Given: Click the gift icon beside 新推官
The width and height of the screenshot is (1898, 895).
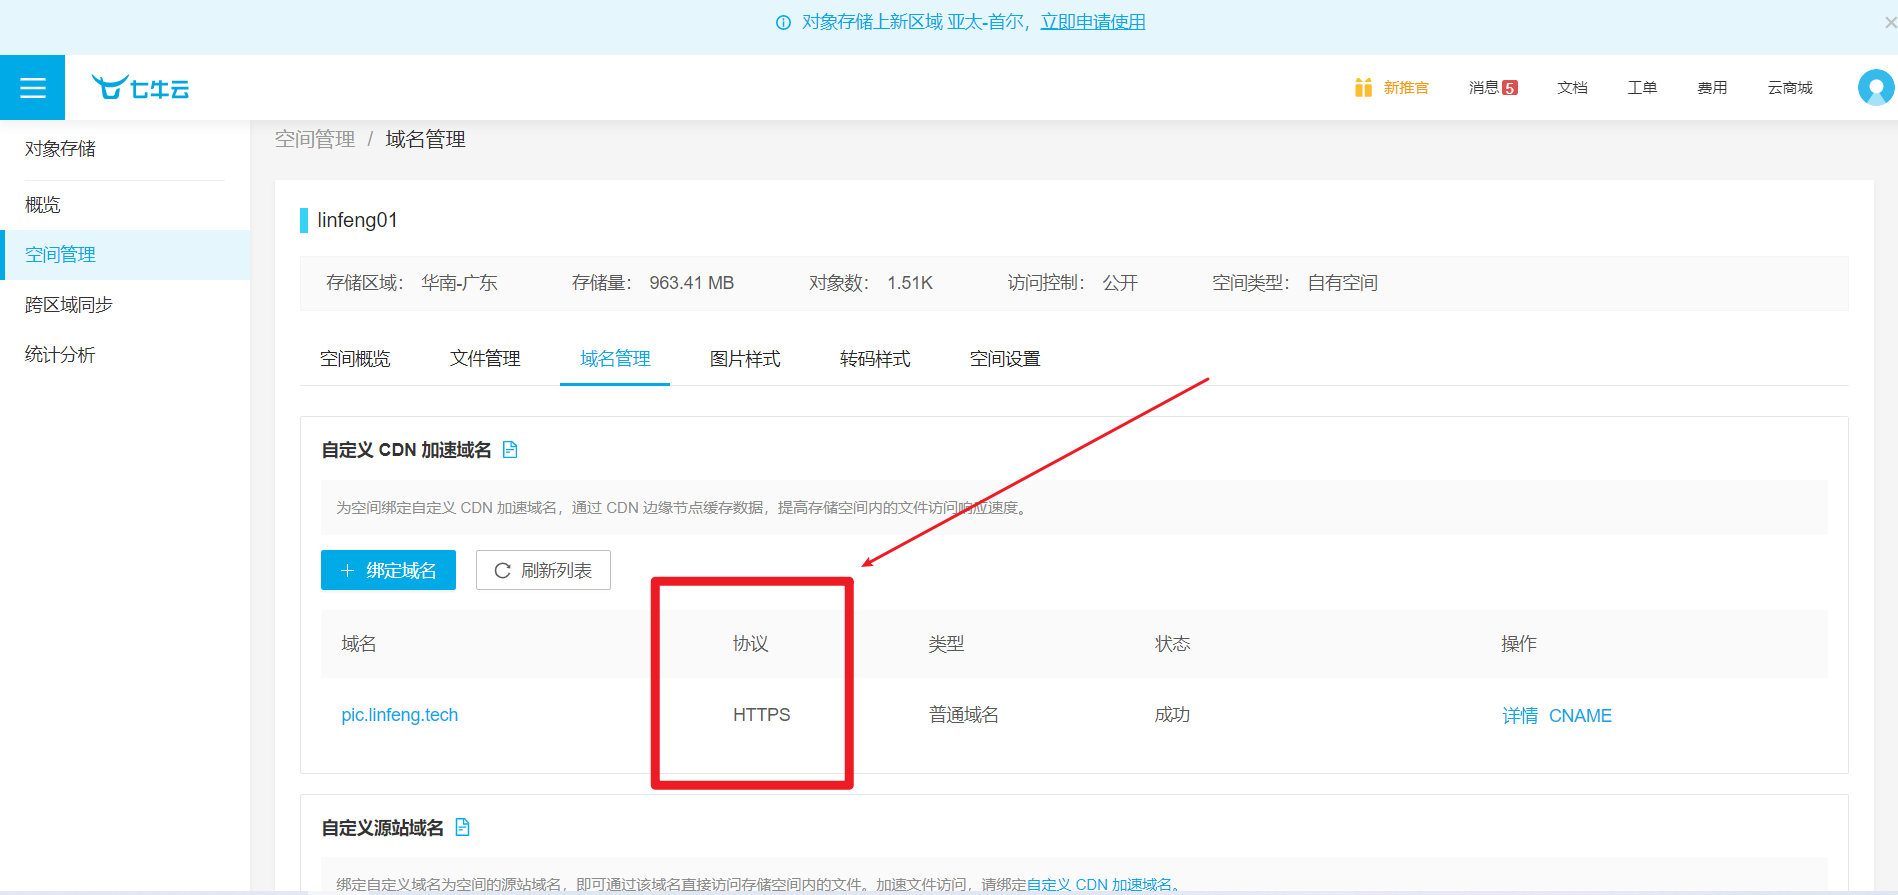Looking at the screenshot, I should pos(1363,88).
